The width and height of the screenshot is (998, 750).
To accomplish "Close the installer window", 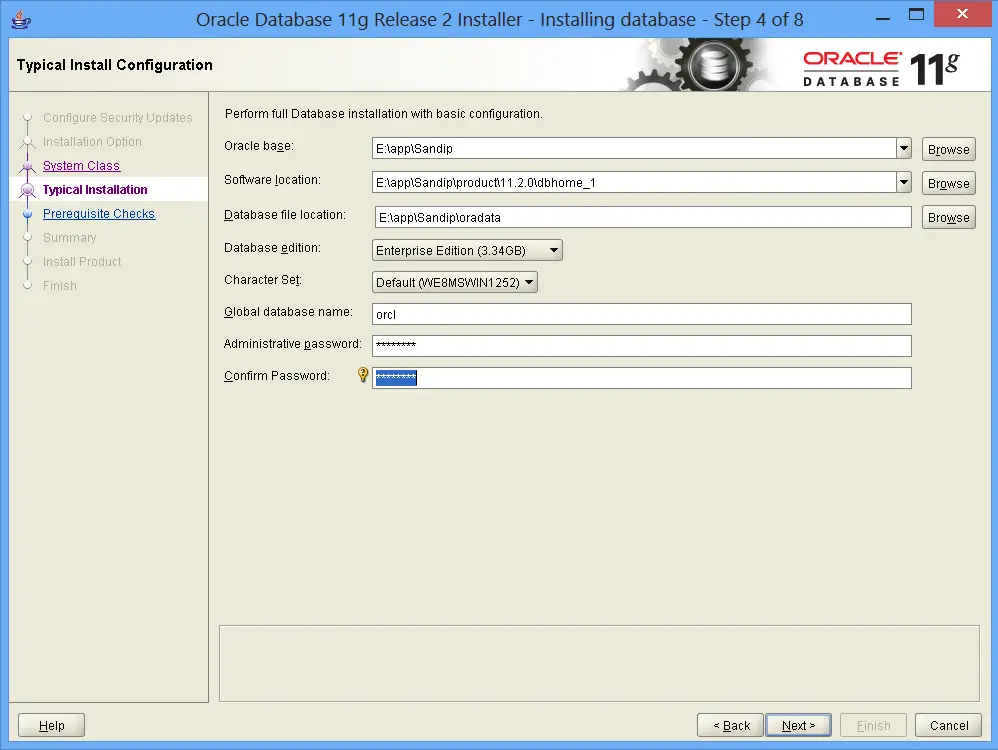I will [962, 14].
